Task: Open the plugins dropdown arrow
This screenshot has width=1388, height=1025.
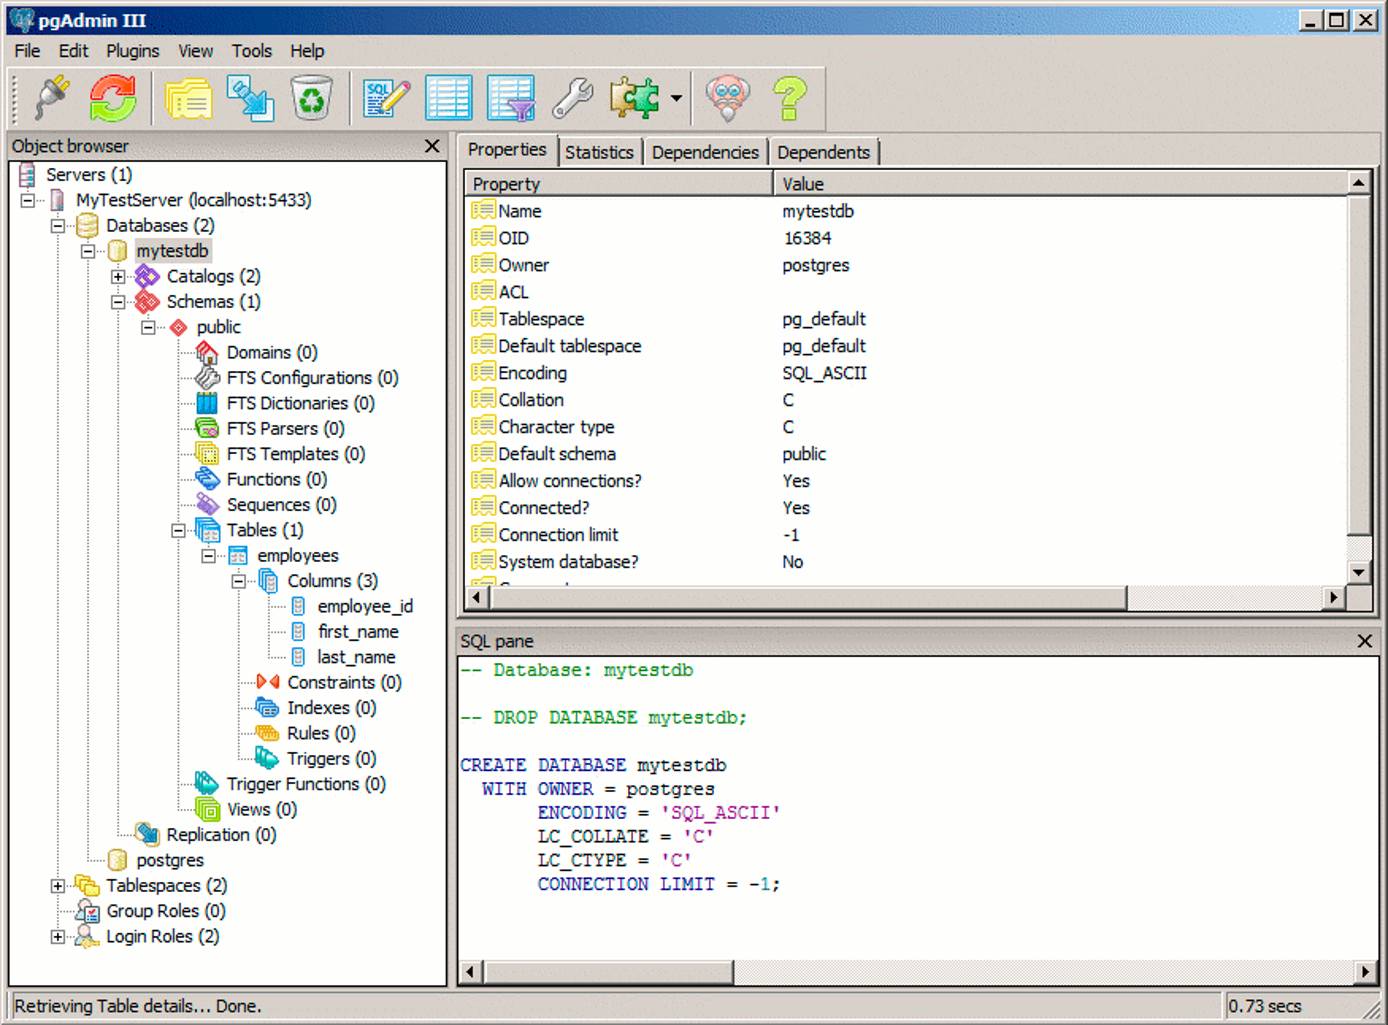Action: [x=676, y=97]
